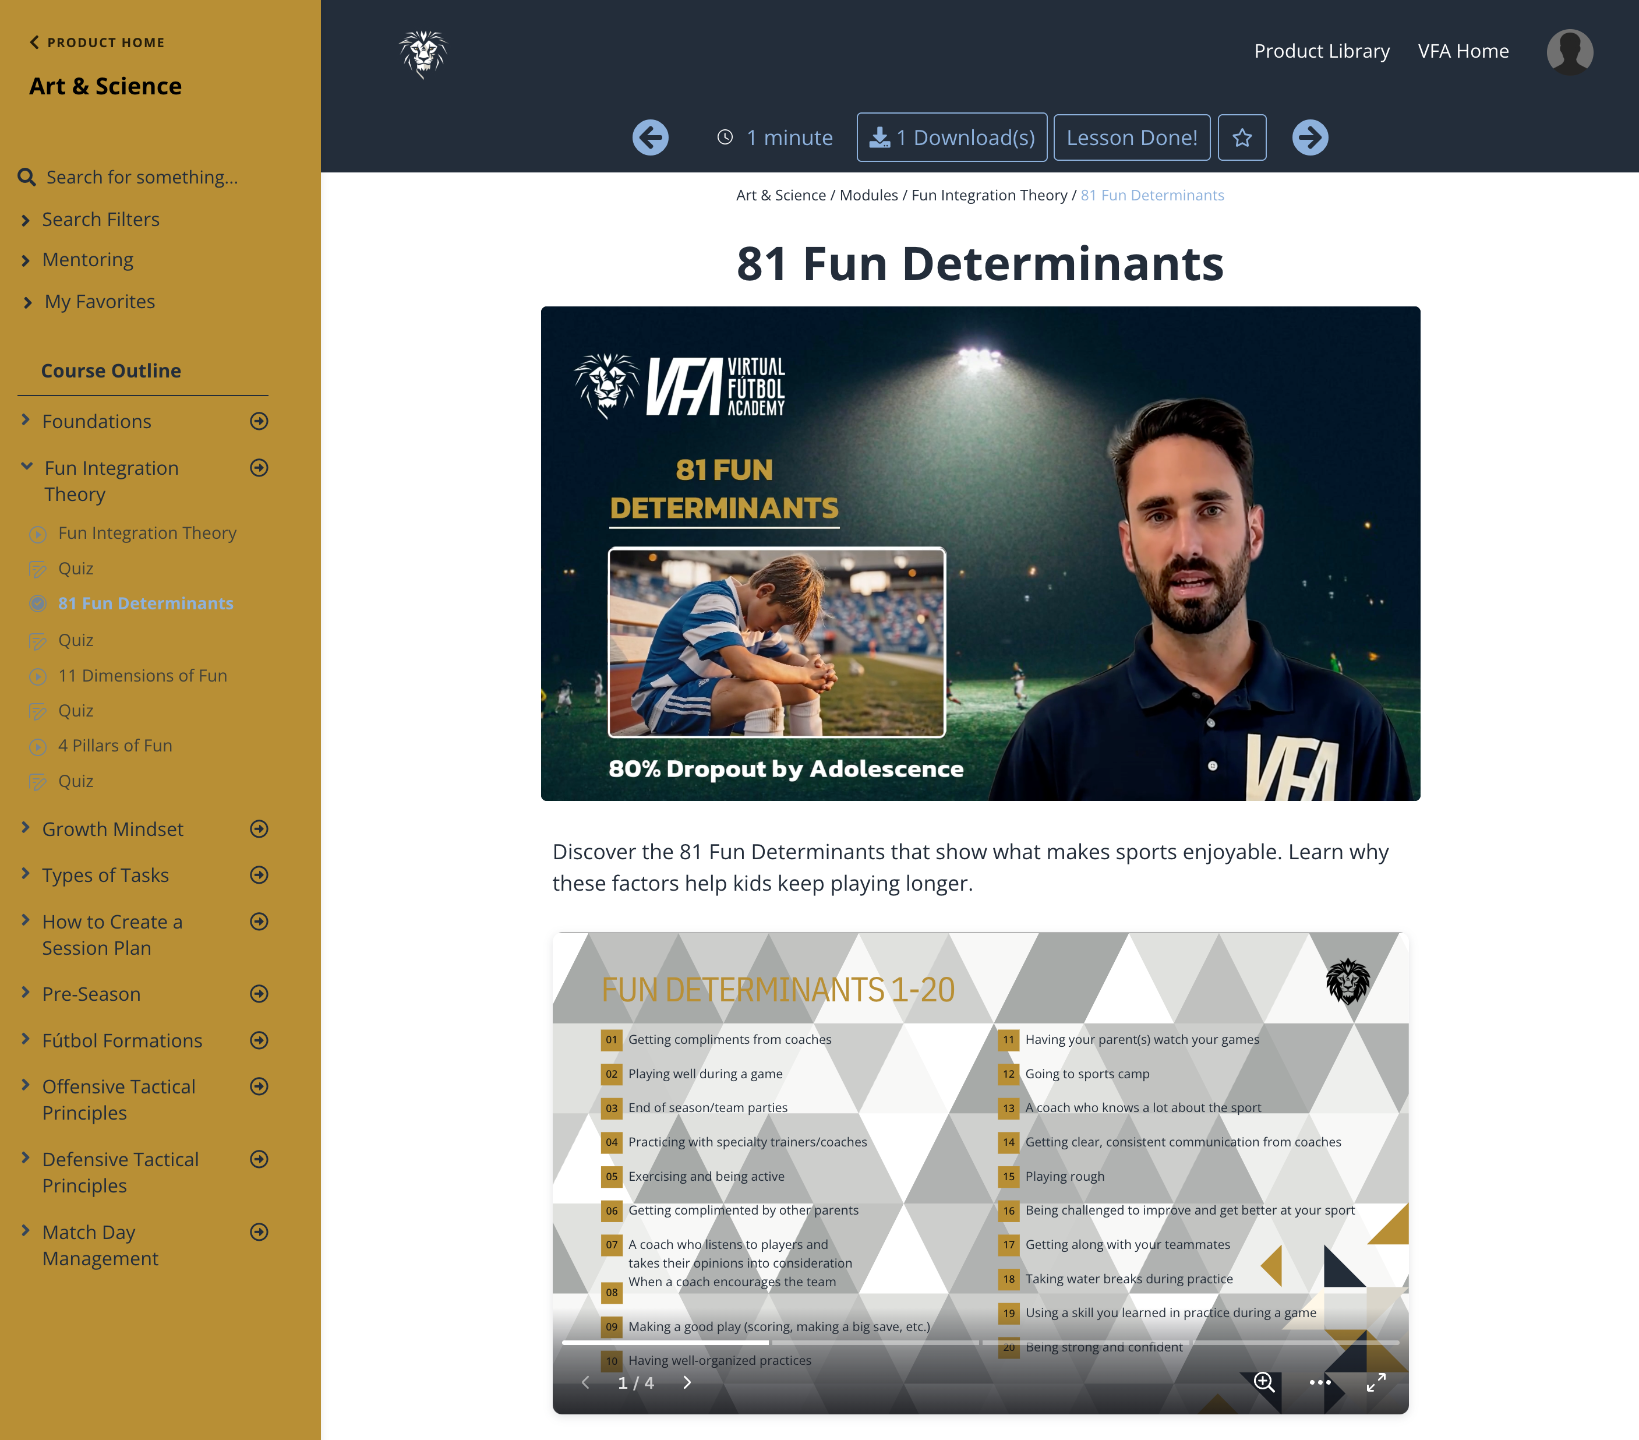This screenshot has width=1639, height=1440.
Task: Open Fútbol Formations module circle arrow
Action: 259,1040
